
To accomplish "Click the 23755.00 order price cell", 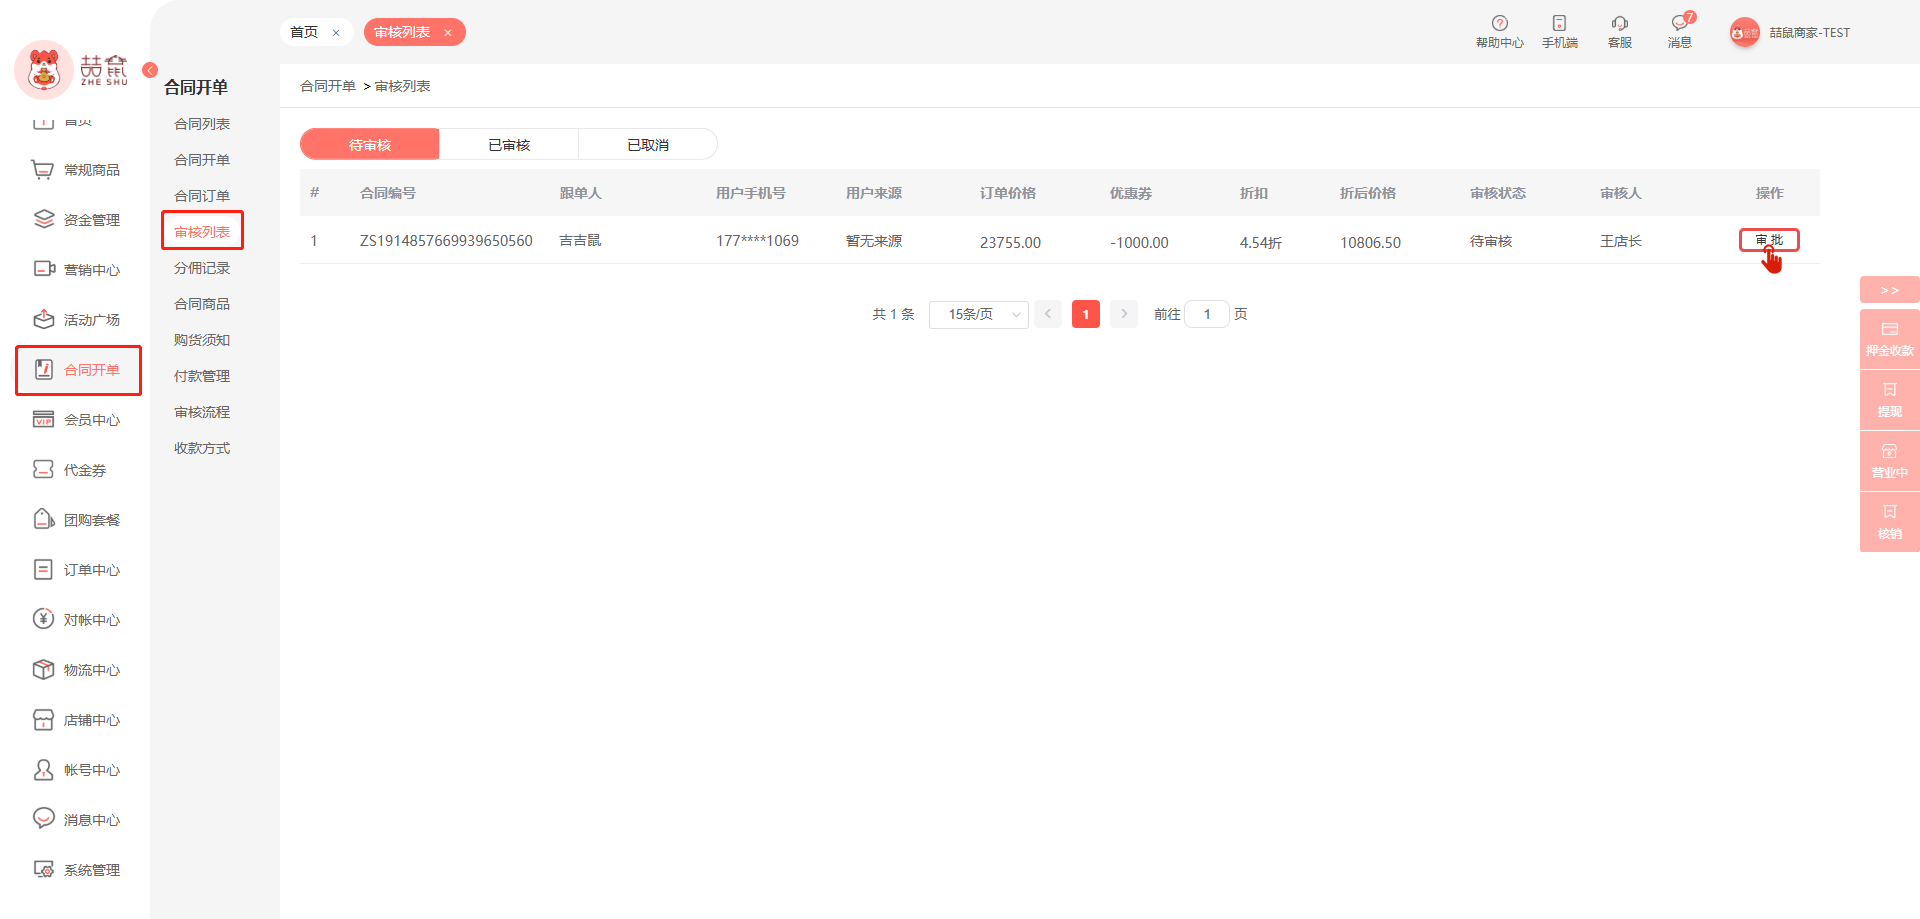I will click(1010, 242).
